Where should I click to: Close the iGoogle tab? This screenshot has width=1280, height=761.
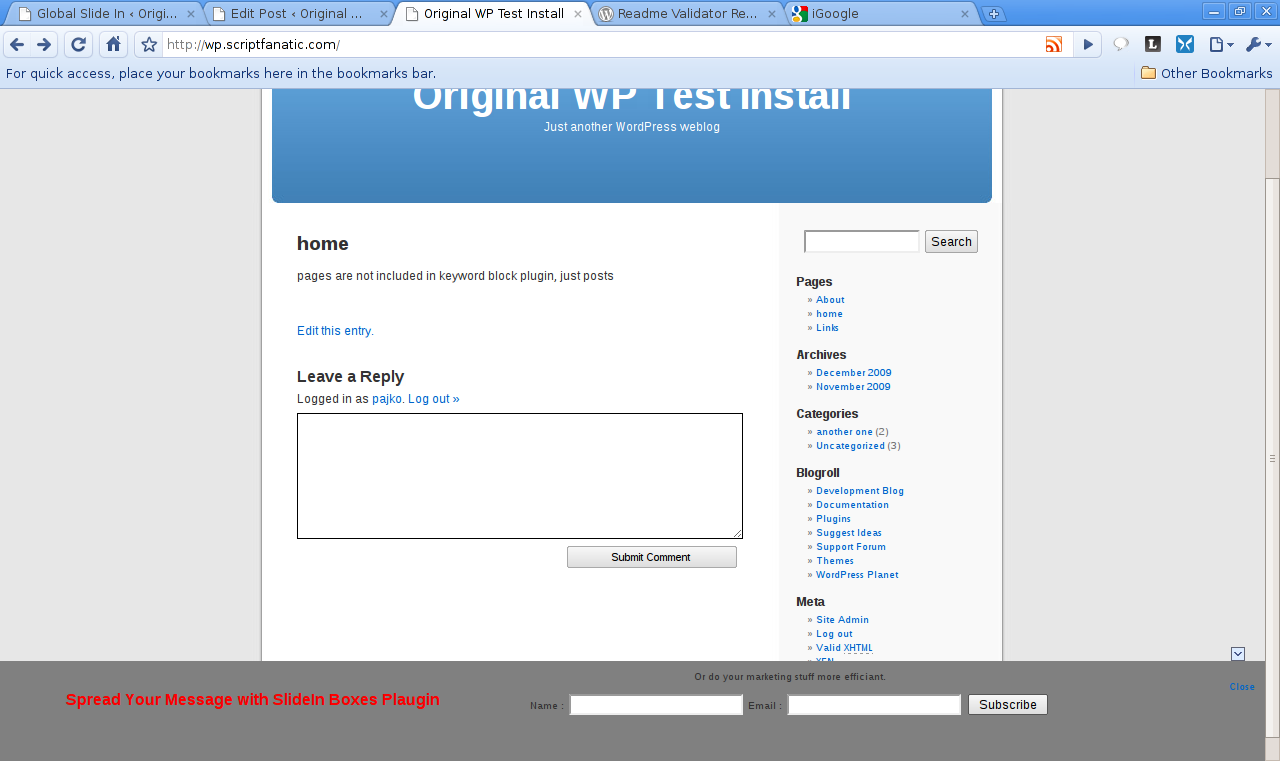(x=965, y=14)
